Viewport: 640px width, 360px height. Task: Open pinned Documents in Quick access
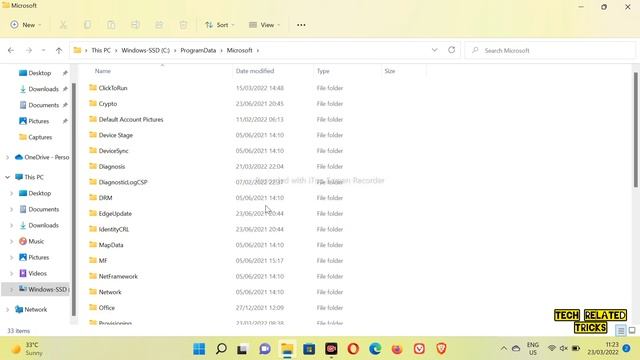tap(43, 105)
